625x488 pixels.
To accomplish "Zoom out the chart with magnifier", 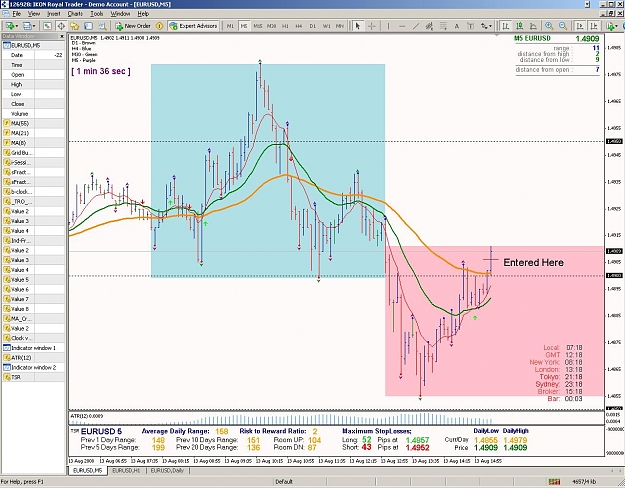I will point(563,26).
